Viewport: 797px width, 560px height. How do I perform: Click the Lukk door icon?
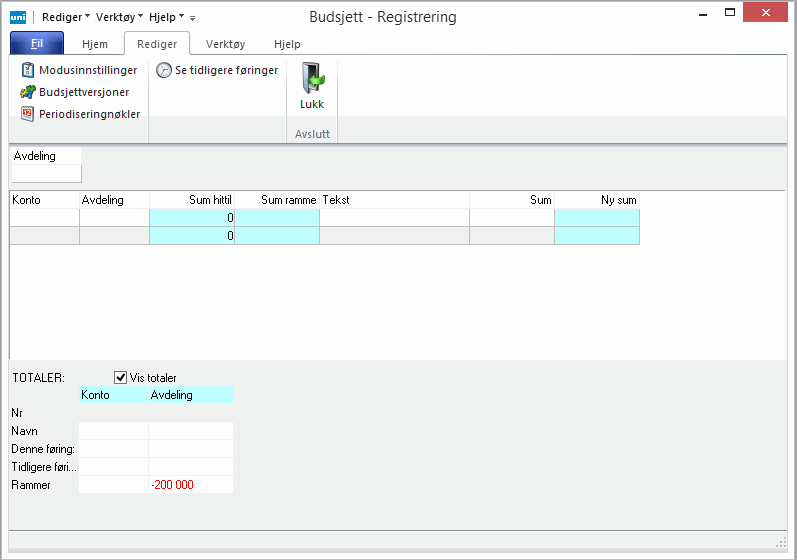pyautogui.click(x=312, y=79)
